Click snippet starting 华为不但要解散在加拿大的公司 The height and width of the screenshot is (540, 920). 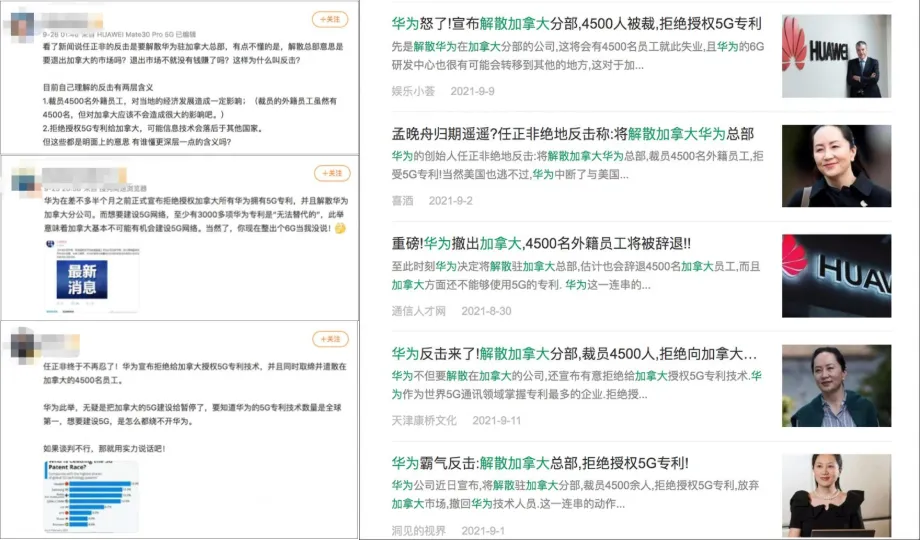(x=577, y=385)
